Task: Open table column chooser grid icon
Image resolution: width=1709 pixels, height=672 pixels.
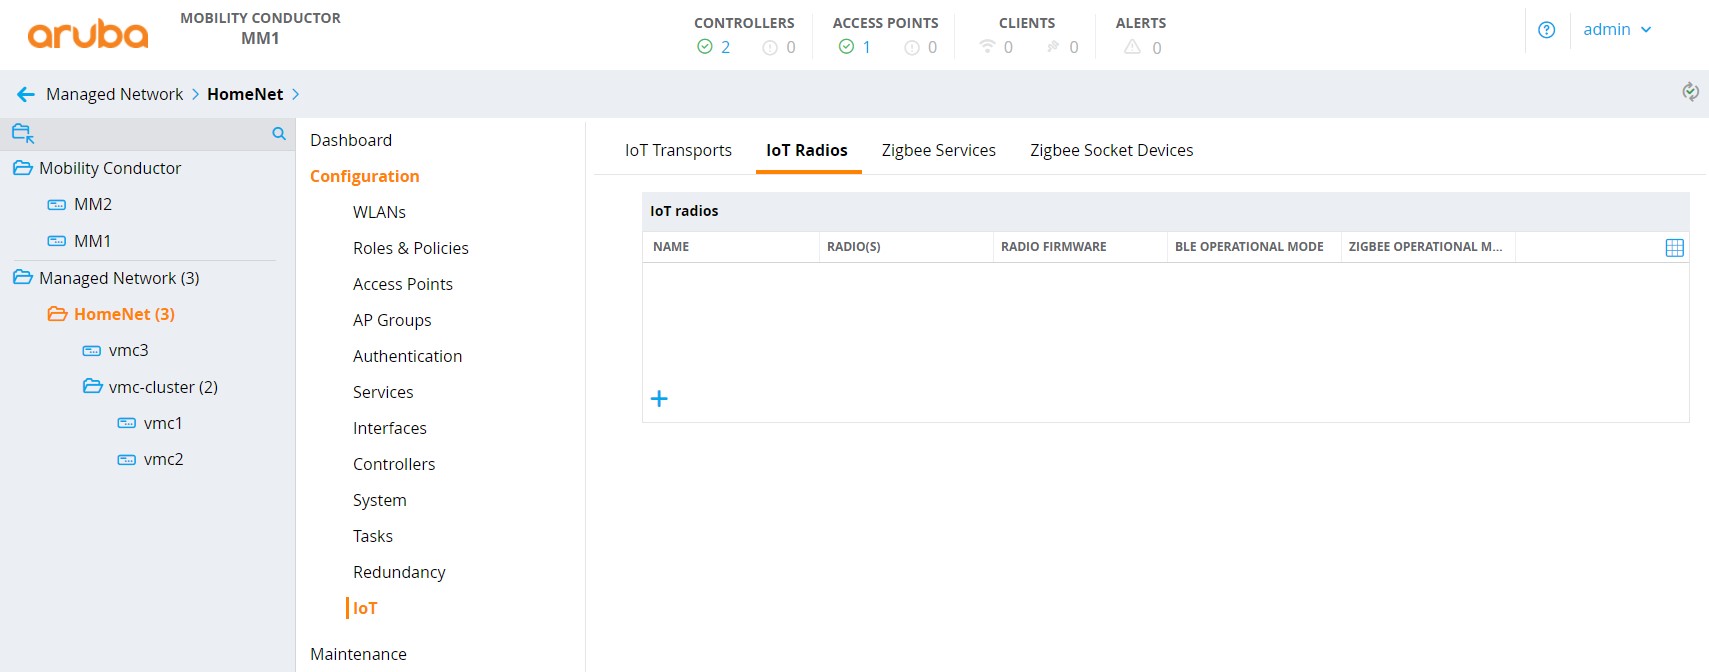Action: point(1675,248)
